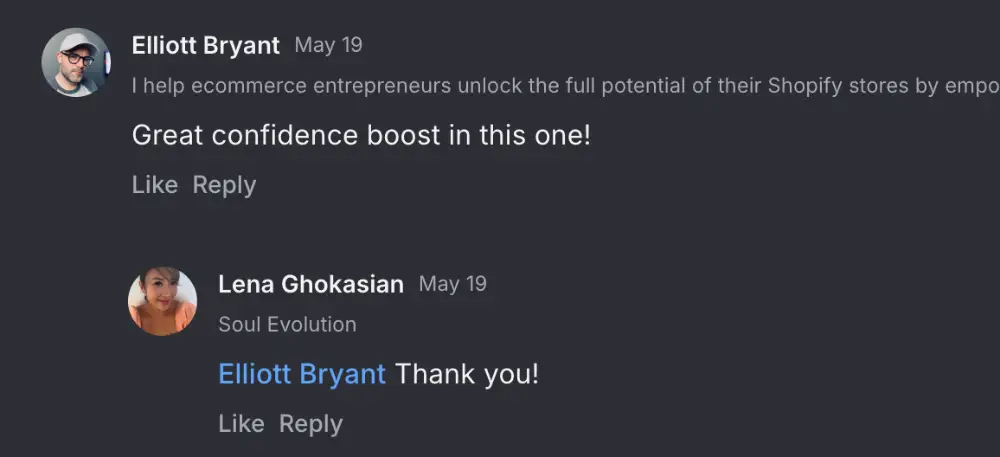
Task: Click the Soul Evolution tagline
Action: pos(287,324)
